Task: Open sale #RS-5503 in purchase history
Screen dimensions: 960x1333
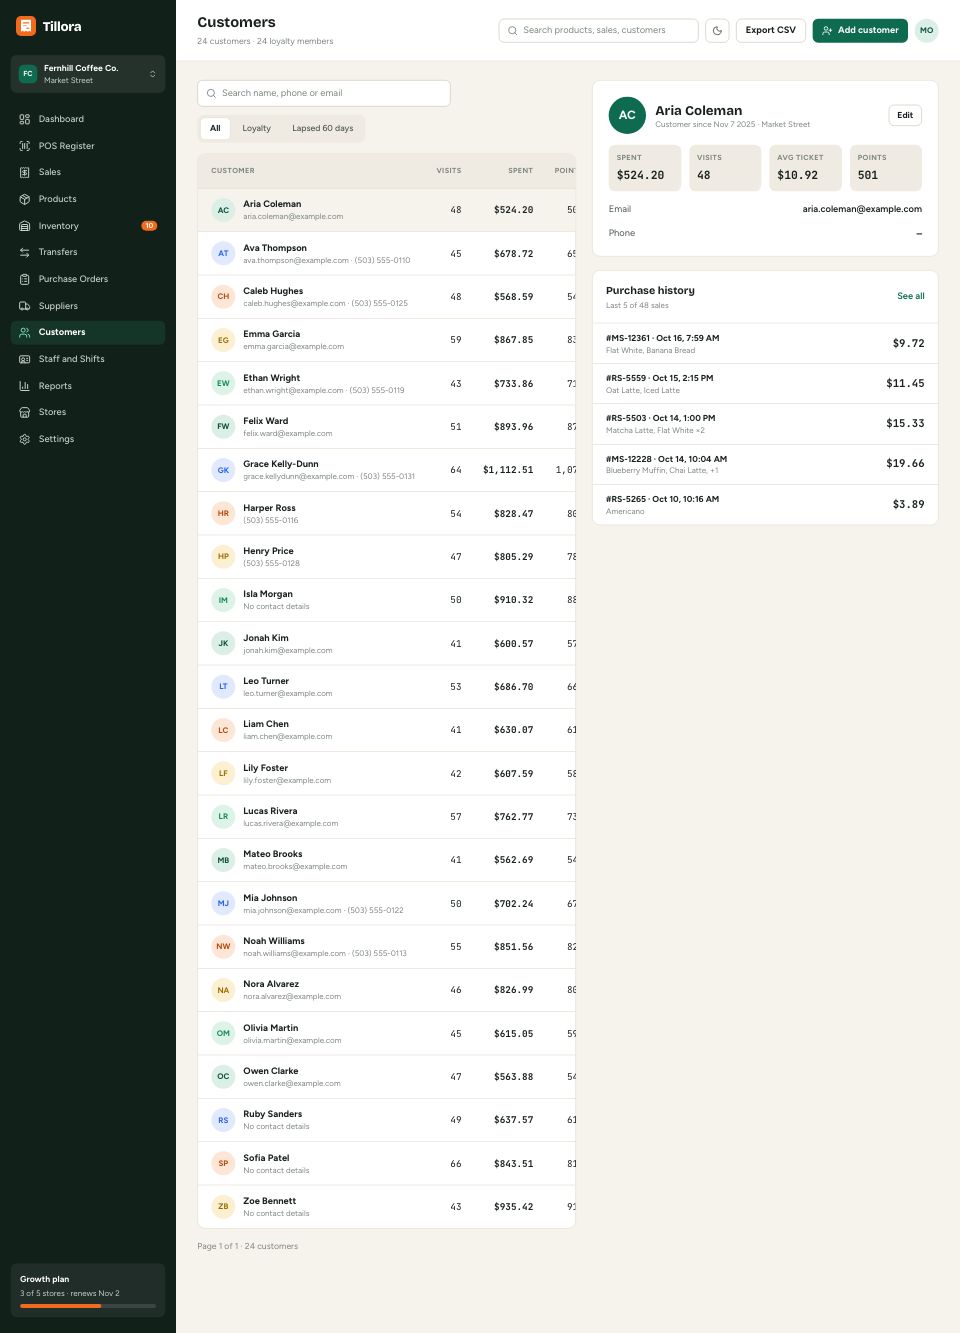Action: click(x=765, y=424)
